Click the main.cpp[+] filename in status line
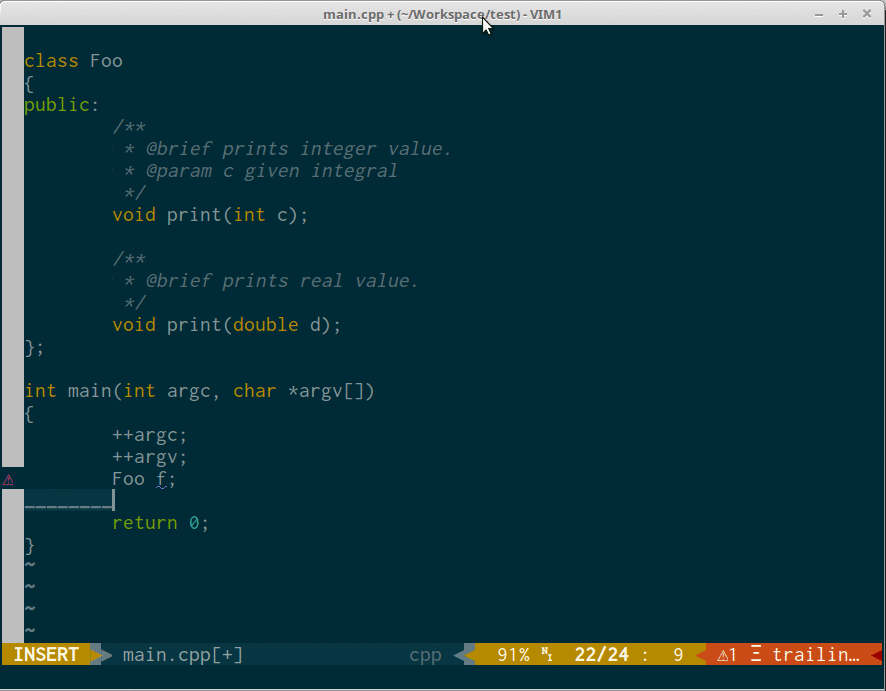Image resolution: width=886 pixels, height=691 pixels. tap(182, 655)
